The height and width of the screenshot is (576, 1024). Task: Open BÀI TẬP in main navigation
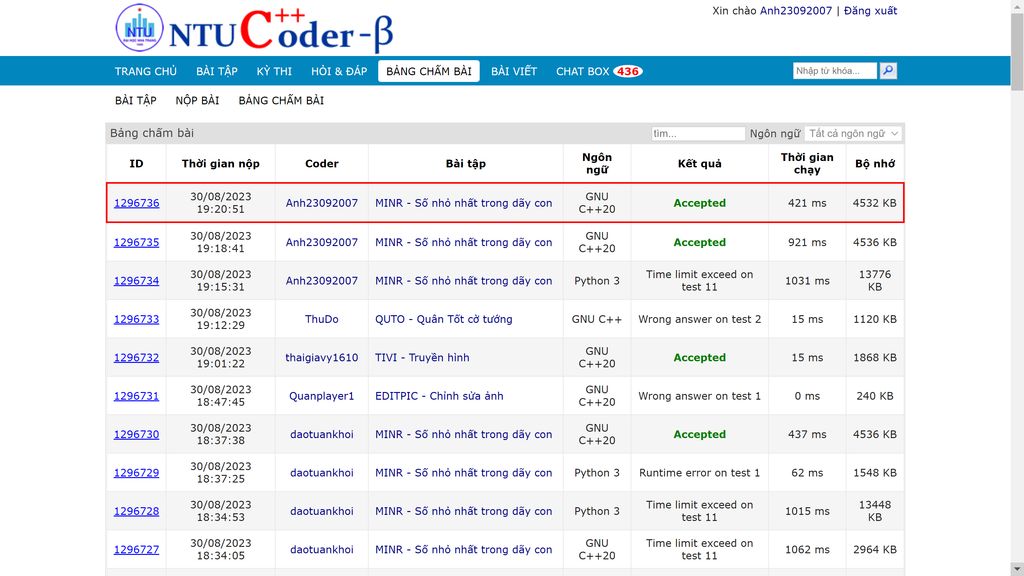click(x=217, y=71)
